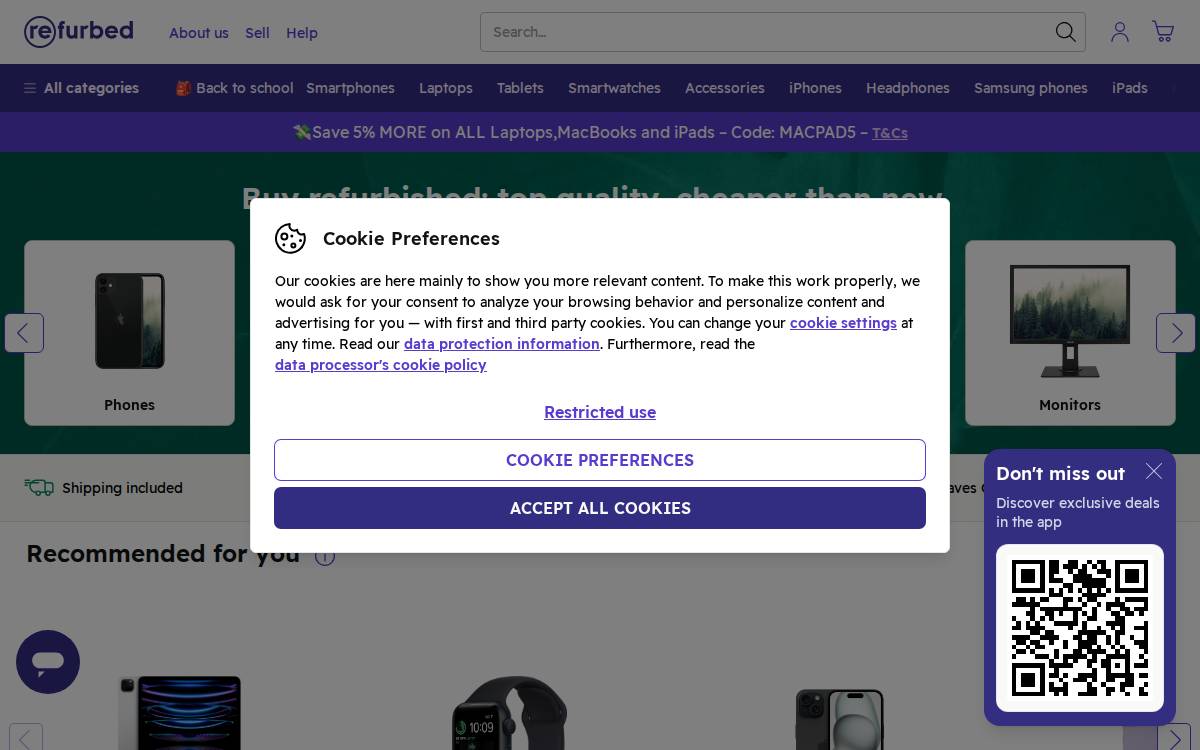
Task: Open data protection information link
Action: tap(502, 344)
